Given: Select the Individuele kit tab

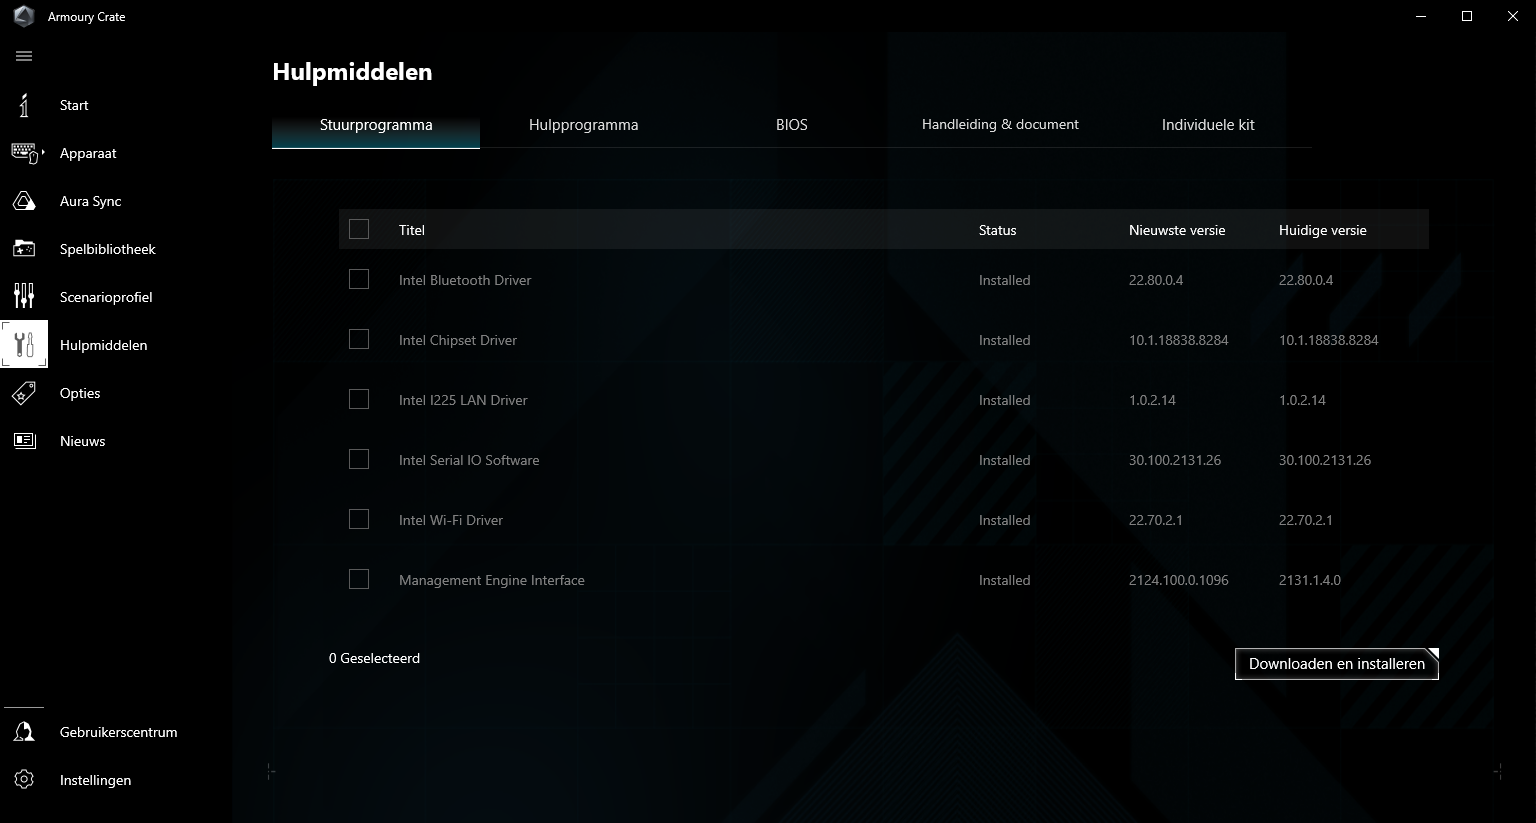Looking at the screenshot, I should point(1208,125).
